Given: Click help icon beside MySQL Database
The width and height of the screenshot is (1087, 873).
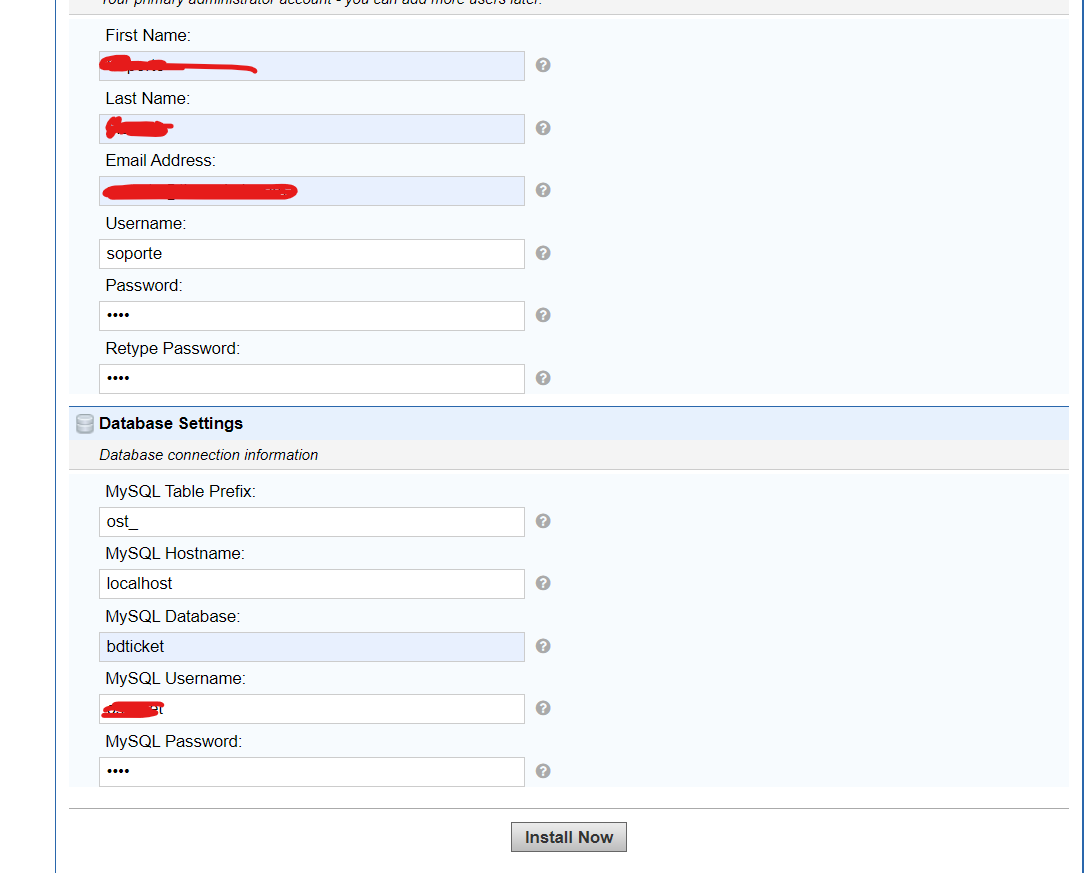Looking at the screenshot, I should (x=543, y=646).
